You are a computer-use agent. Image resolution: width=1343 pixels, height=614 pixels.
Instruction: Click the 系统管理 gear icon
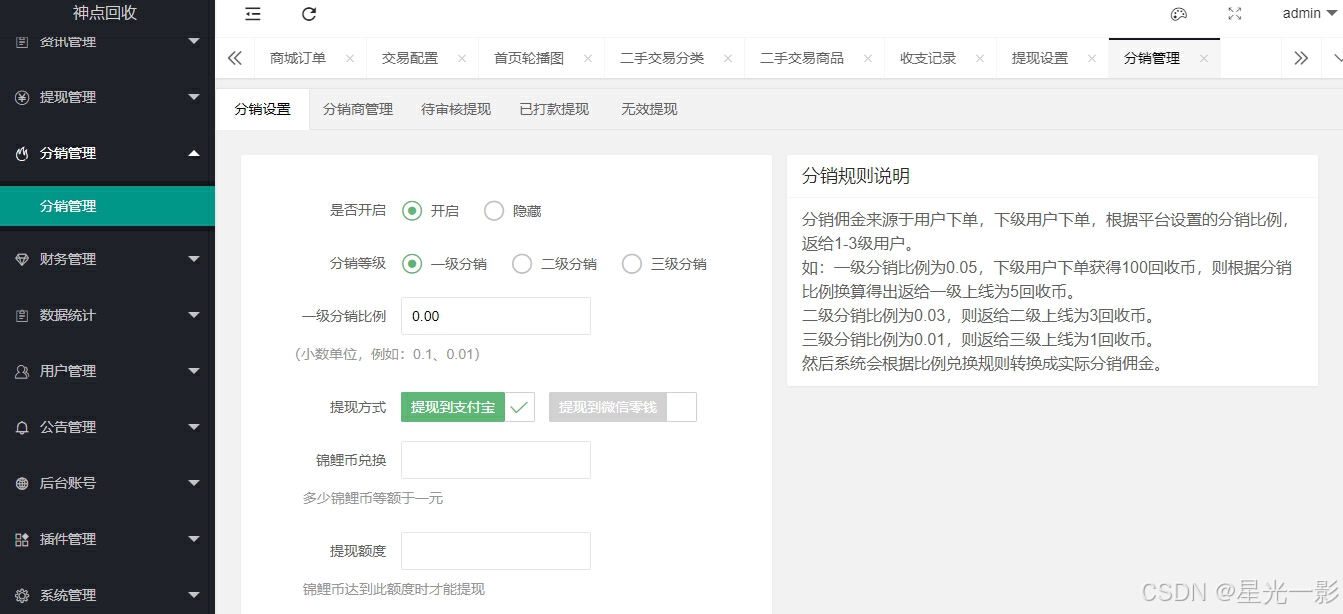tap(22, 595)
